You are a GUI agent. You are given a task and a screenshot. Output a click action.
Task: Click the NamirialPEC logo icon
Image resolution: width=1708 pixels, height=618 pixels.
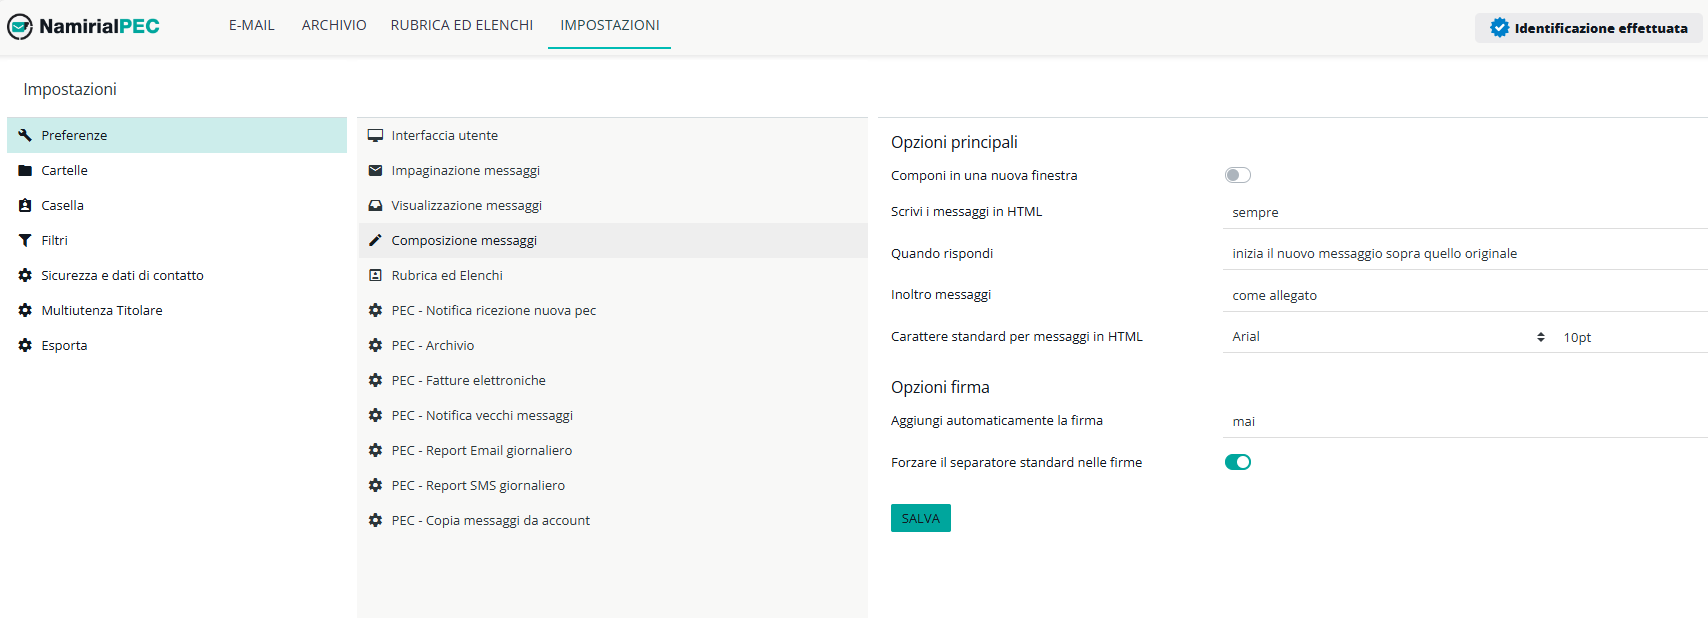(20, 27)
